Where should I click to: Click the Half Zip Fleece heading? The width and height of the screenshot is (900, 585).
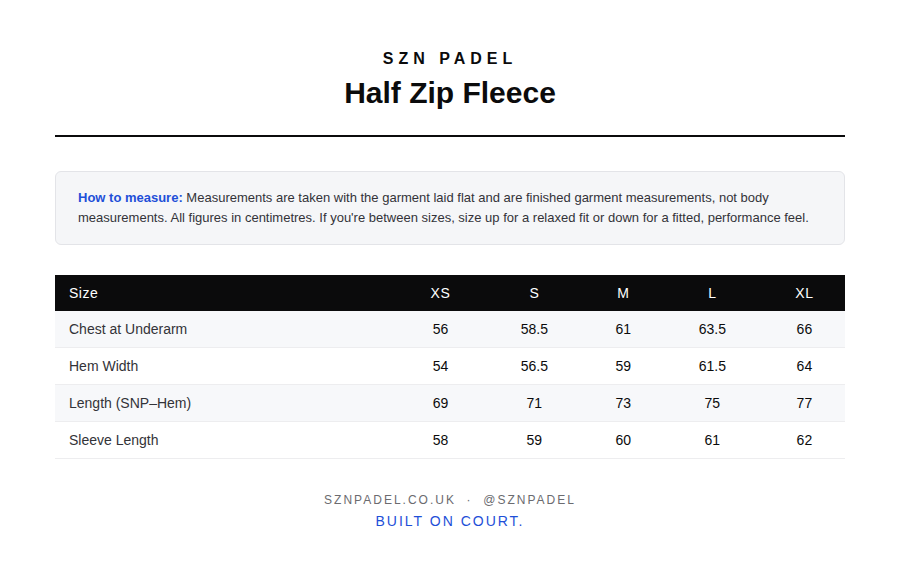(449, 94)
